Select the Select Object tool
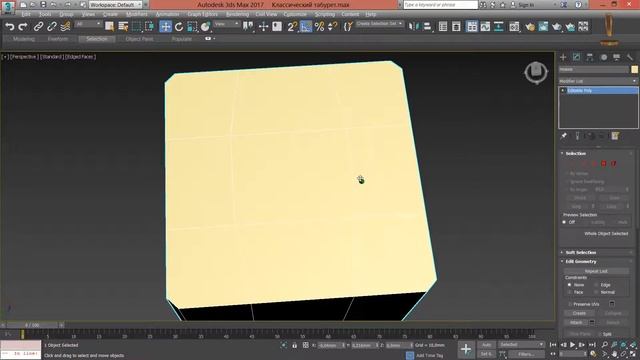Viewport: 640px width, 360px height. pyautogui.click(x=109, y=27)
